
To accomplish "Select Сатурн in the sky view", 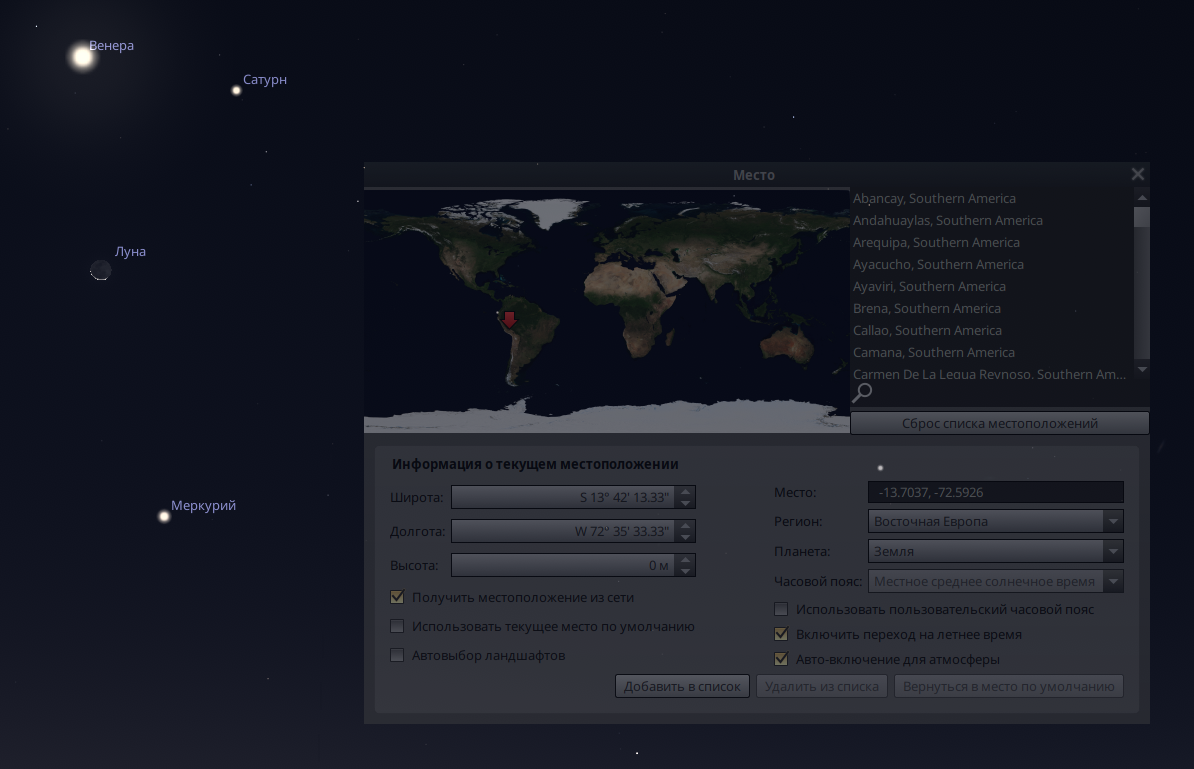I will pos(237,90).
